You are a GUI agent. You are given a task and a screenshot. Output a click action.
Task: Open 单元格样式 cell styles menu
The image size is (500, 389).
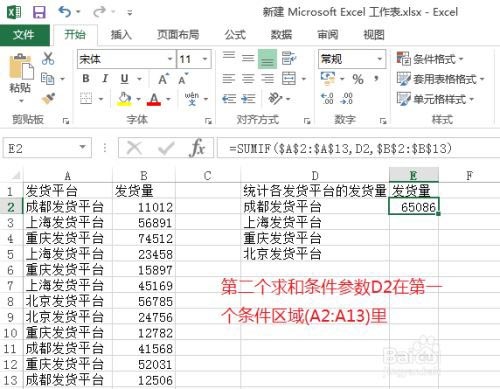point(435,99)
